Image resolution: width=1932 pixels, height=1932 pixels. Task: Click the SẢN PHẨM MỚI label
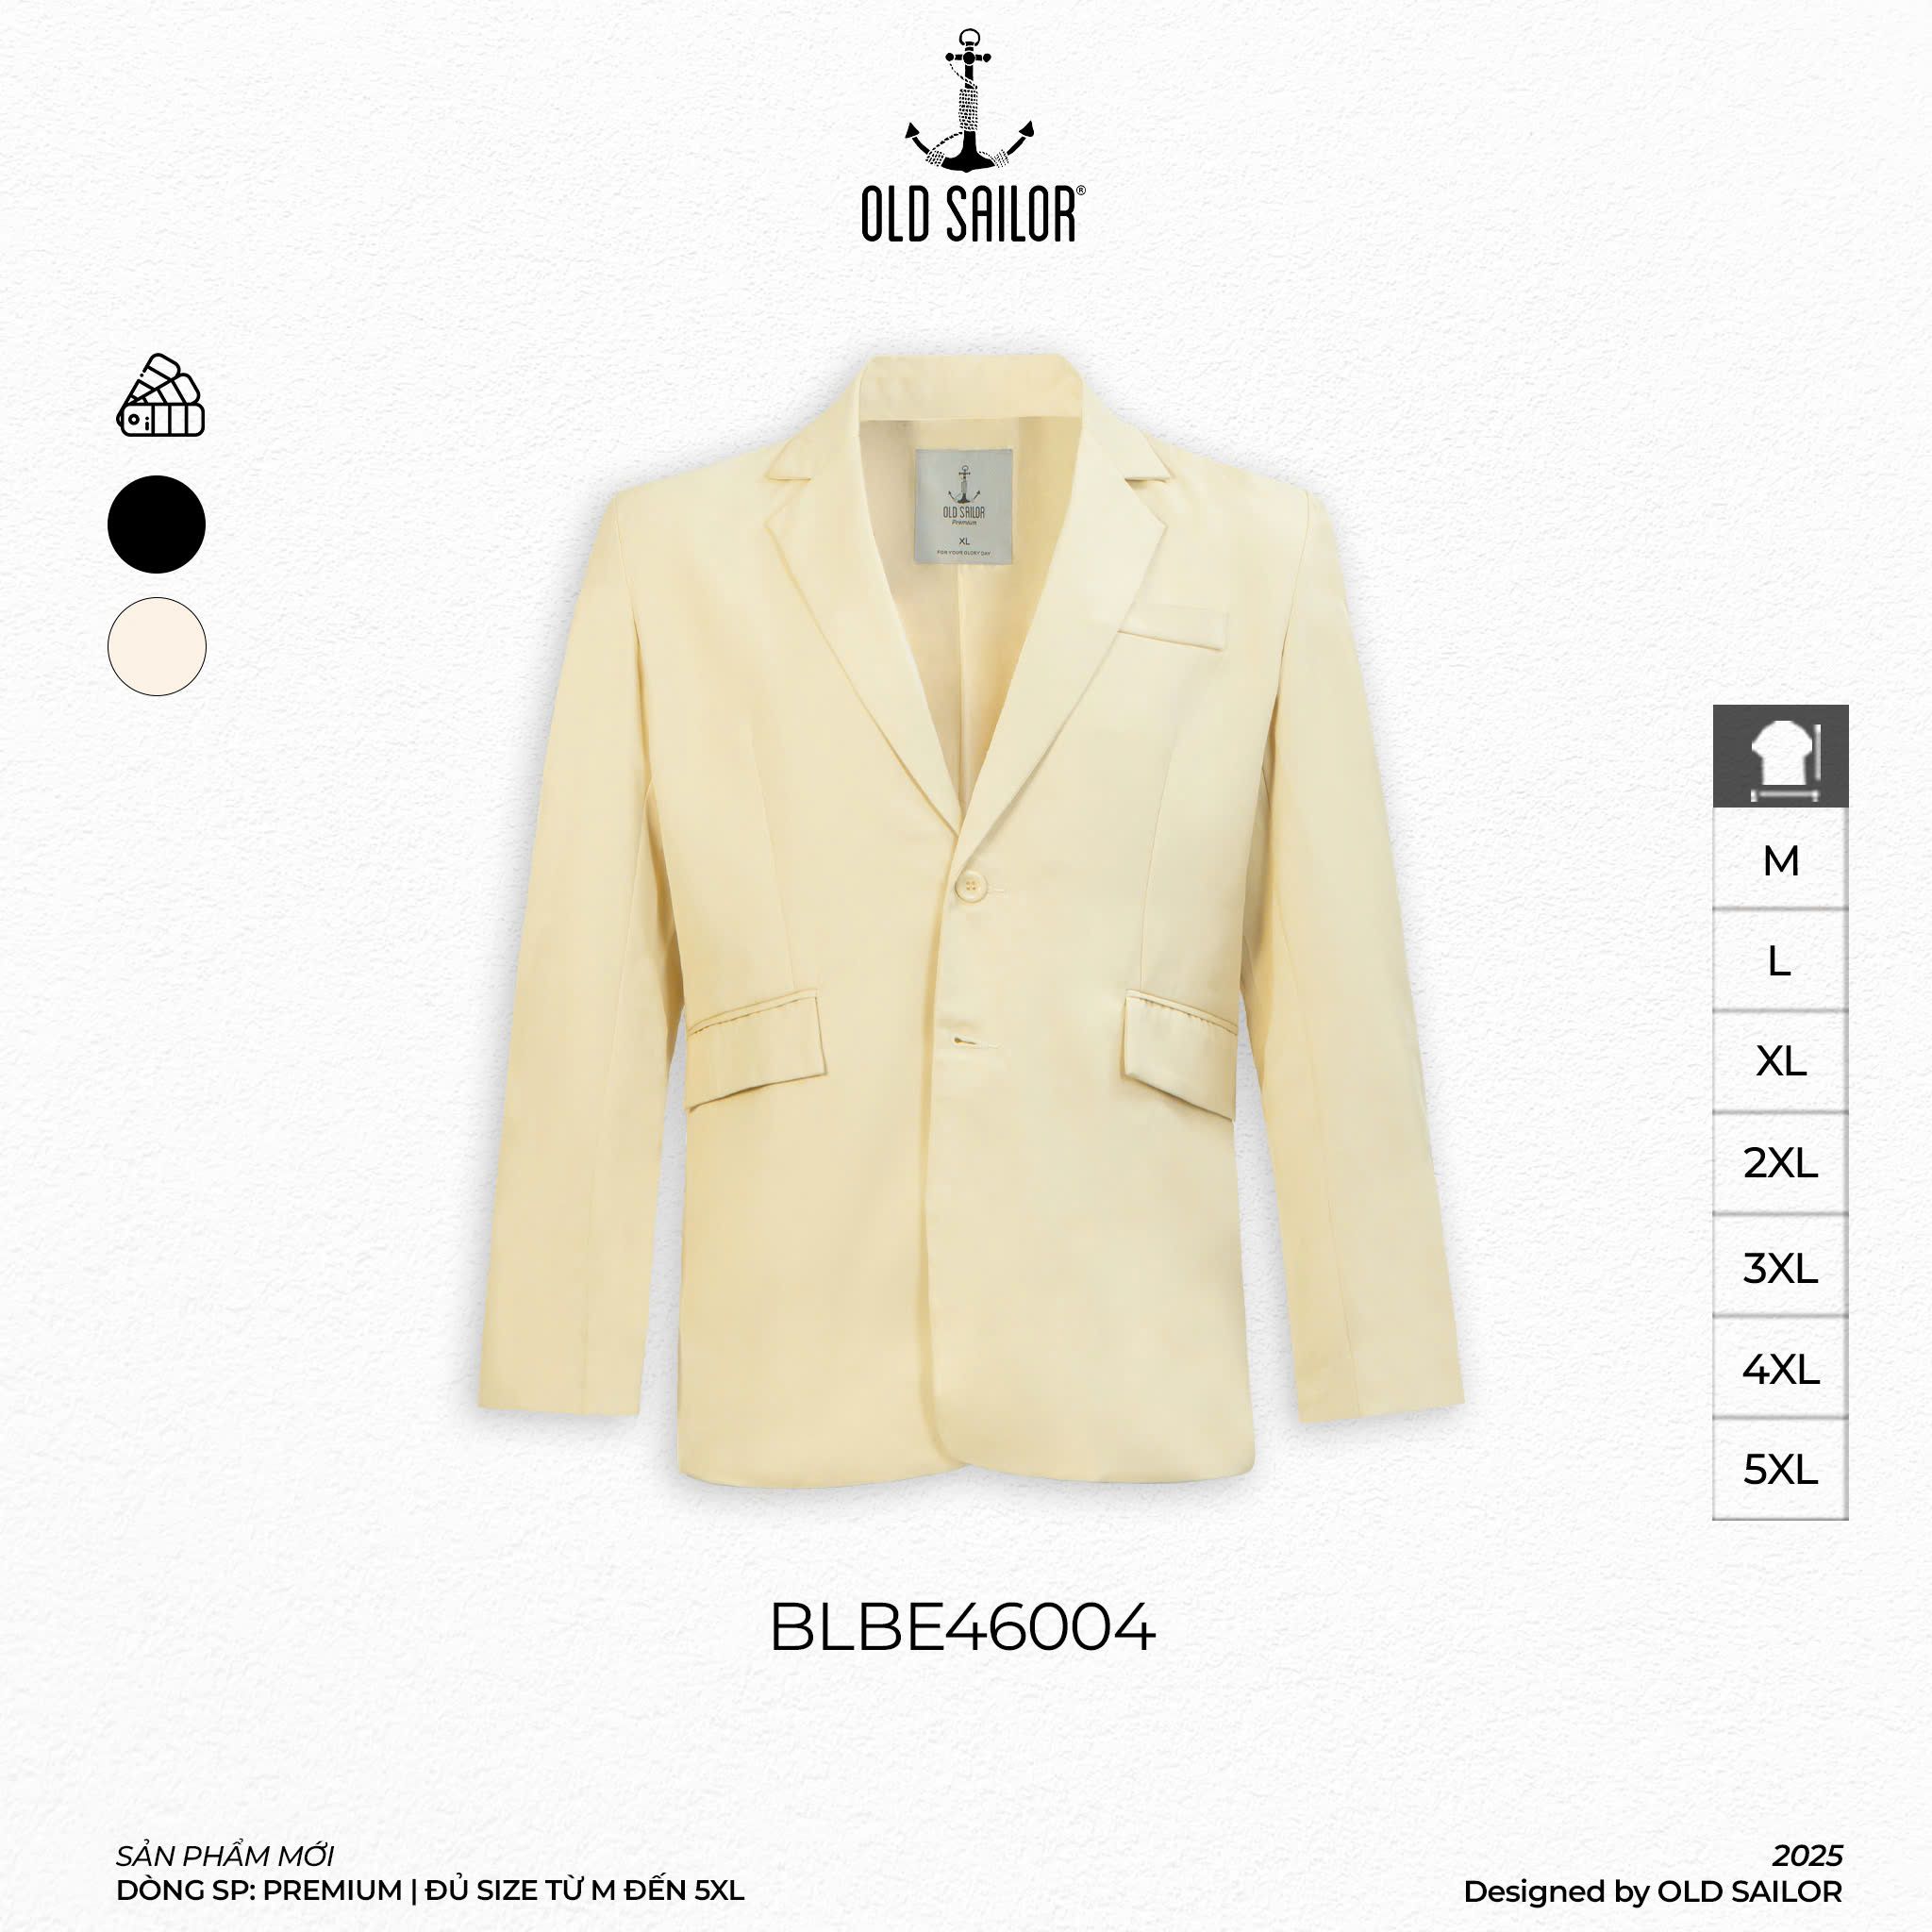[x=225, y=1856]
